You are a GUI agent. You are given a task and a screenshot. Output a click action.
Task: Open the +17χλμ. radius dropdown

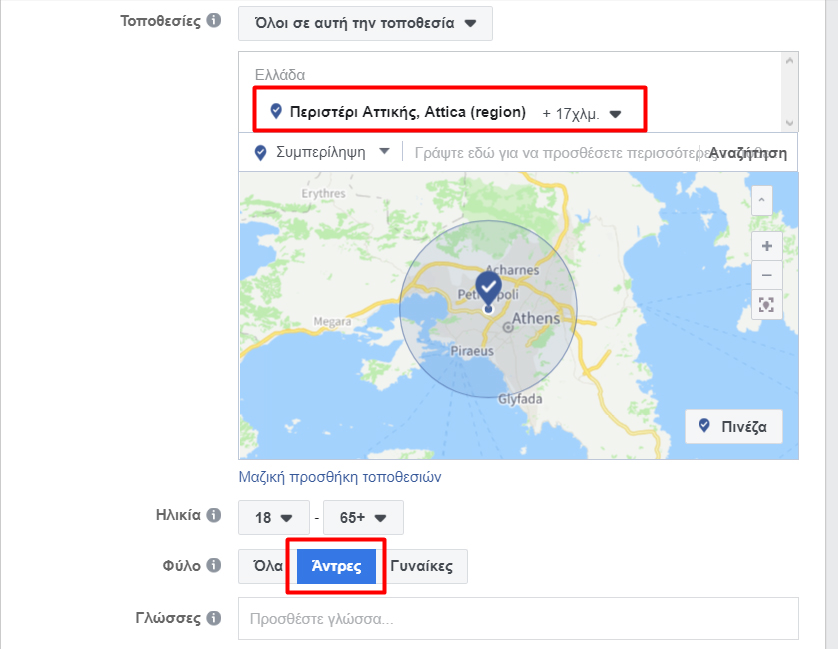(x=582, y=114)
